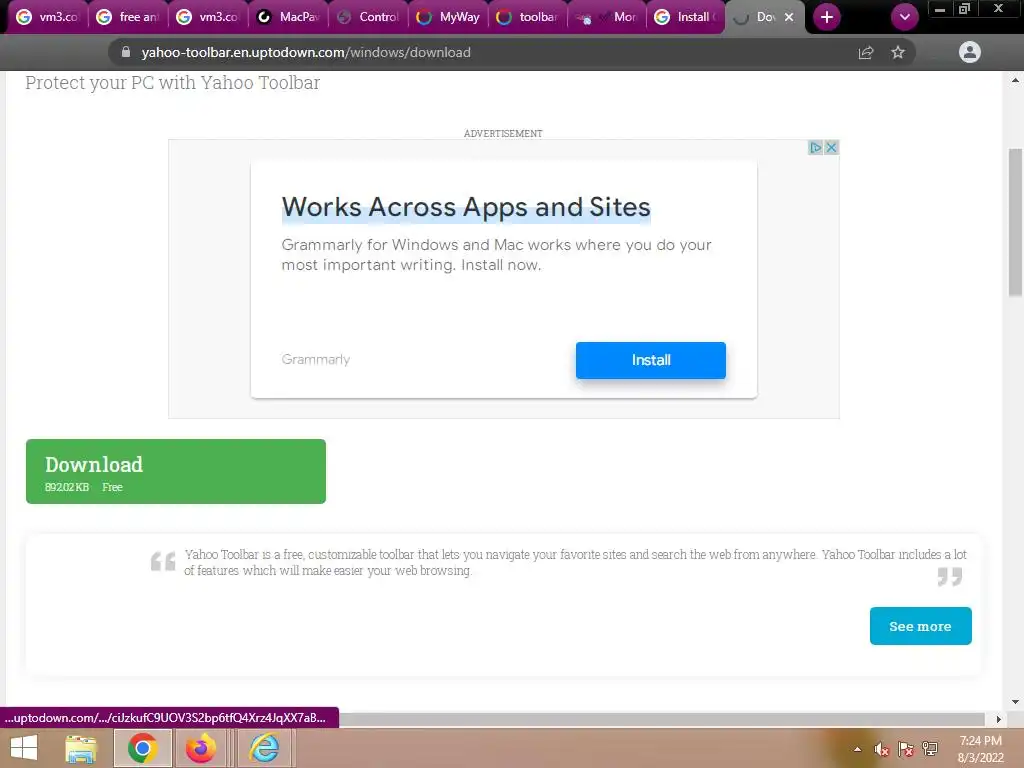Click the See more button
This screenshot has height=768, width=1024.
pos(920,626)
